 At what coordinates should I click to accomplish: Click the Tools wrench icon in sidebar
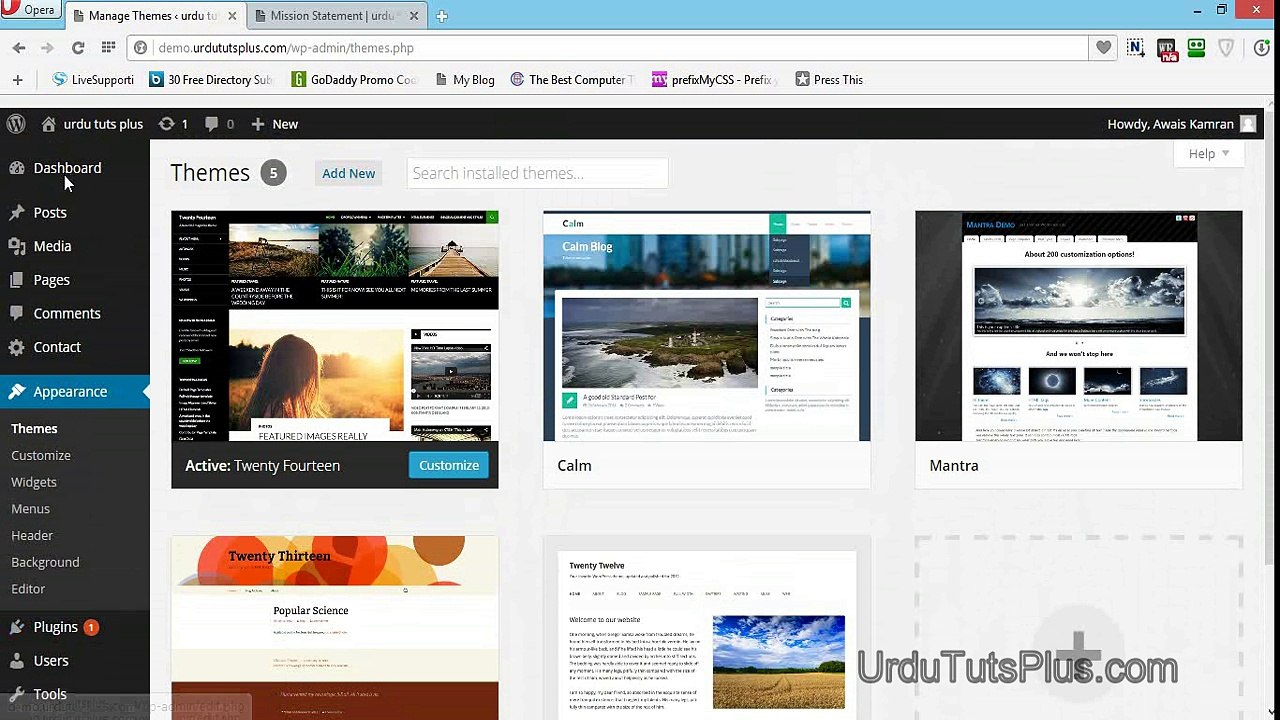tap(17, 694)
